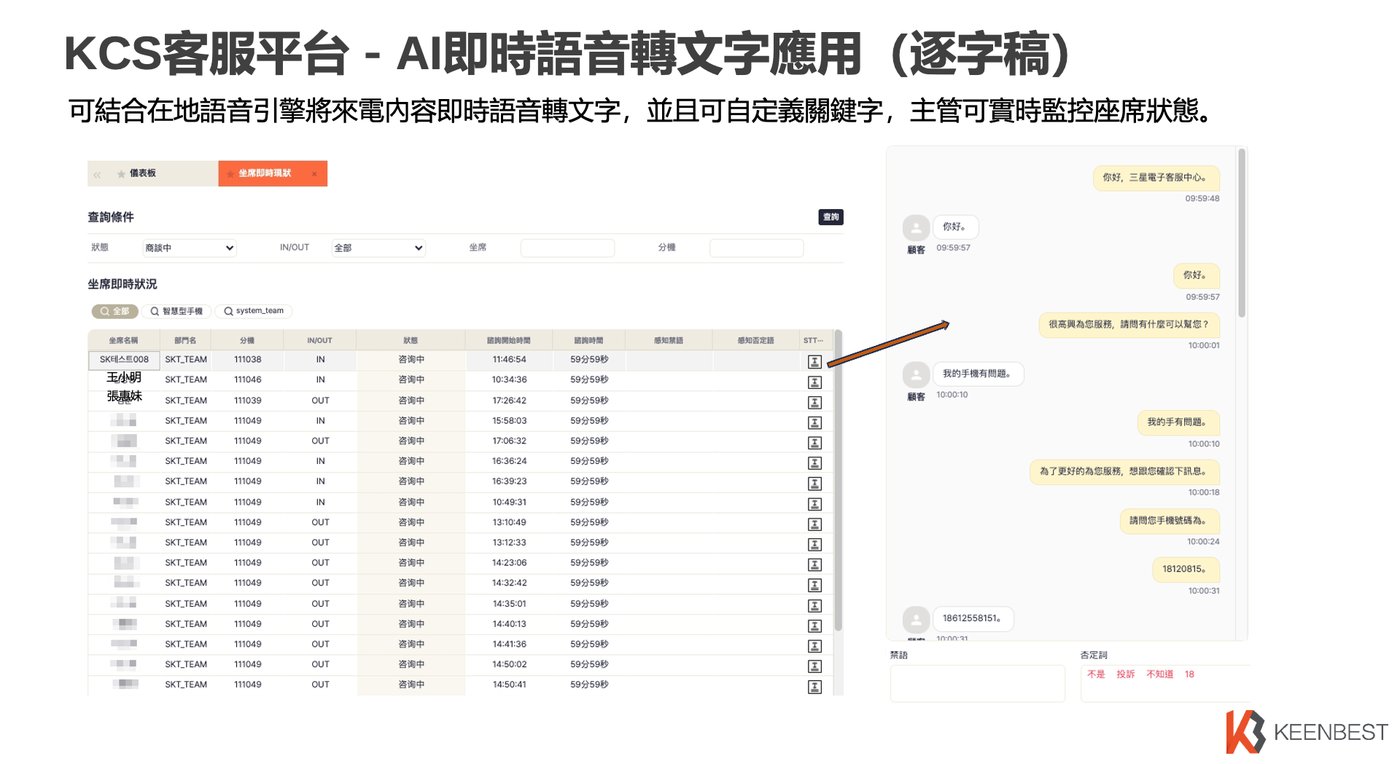This screenshot has width=1400, height=764.
Task: Click customer avatar beside the 你好。 message
Action: pyautogui.click(x=915, y=228)
